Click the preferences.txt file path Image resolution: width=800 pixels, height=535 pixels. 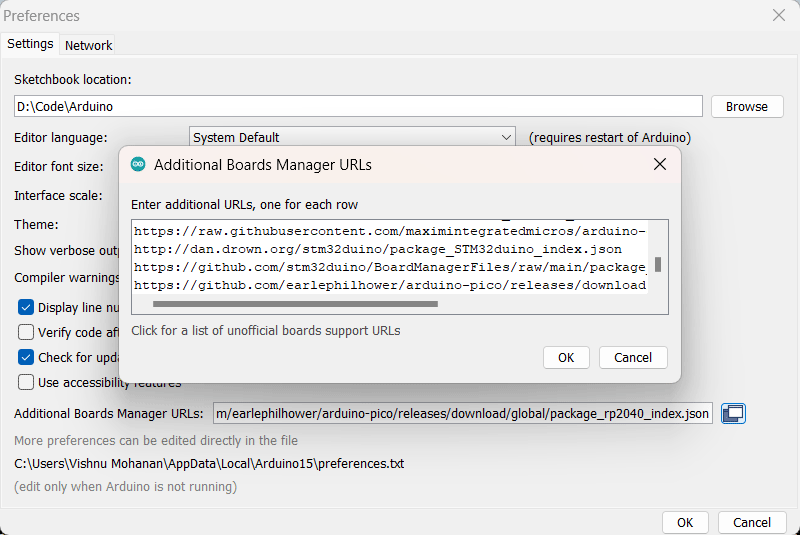pyautogui.click(x=209, y=464)
